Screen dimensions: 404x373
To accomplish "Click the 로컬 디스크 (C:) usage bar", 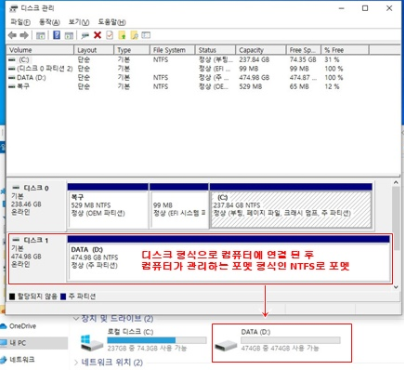I will tap(157, 340).
